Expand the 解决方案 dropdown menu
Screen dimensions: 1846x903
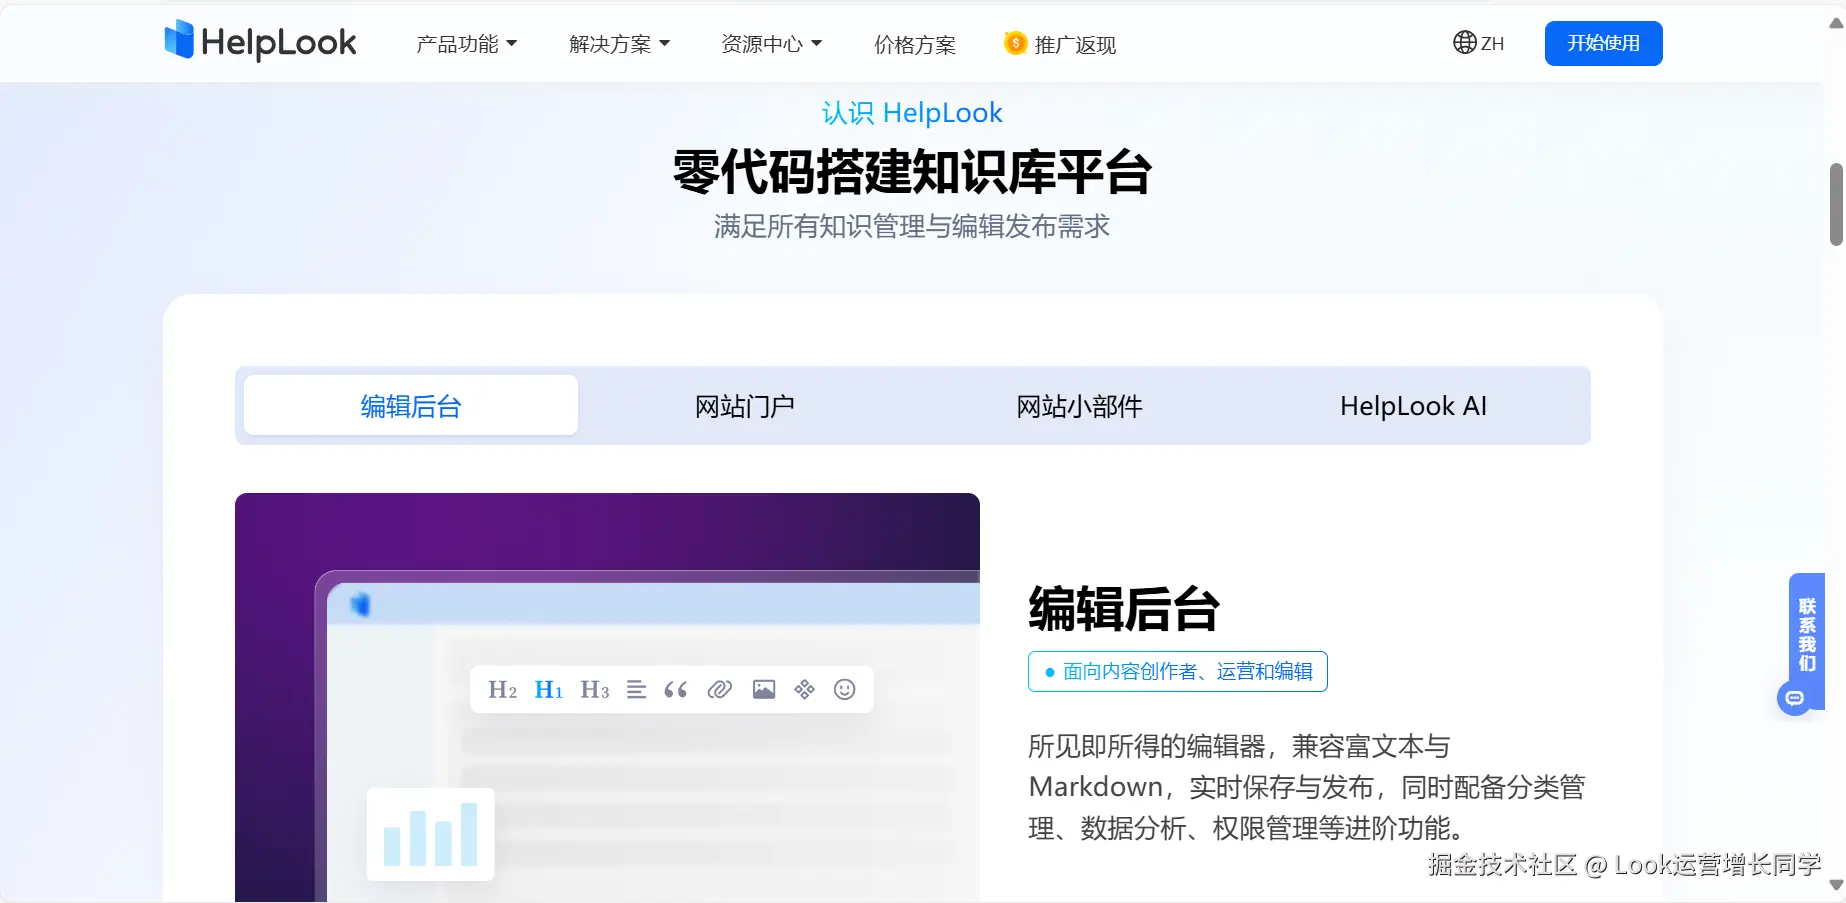point(619,44)
